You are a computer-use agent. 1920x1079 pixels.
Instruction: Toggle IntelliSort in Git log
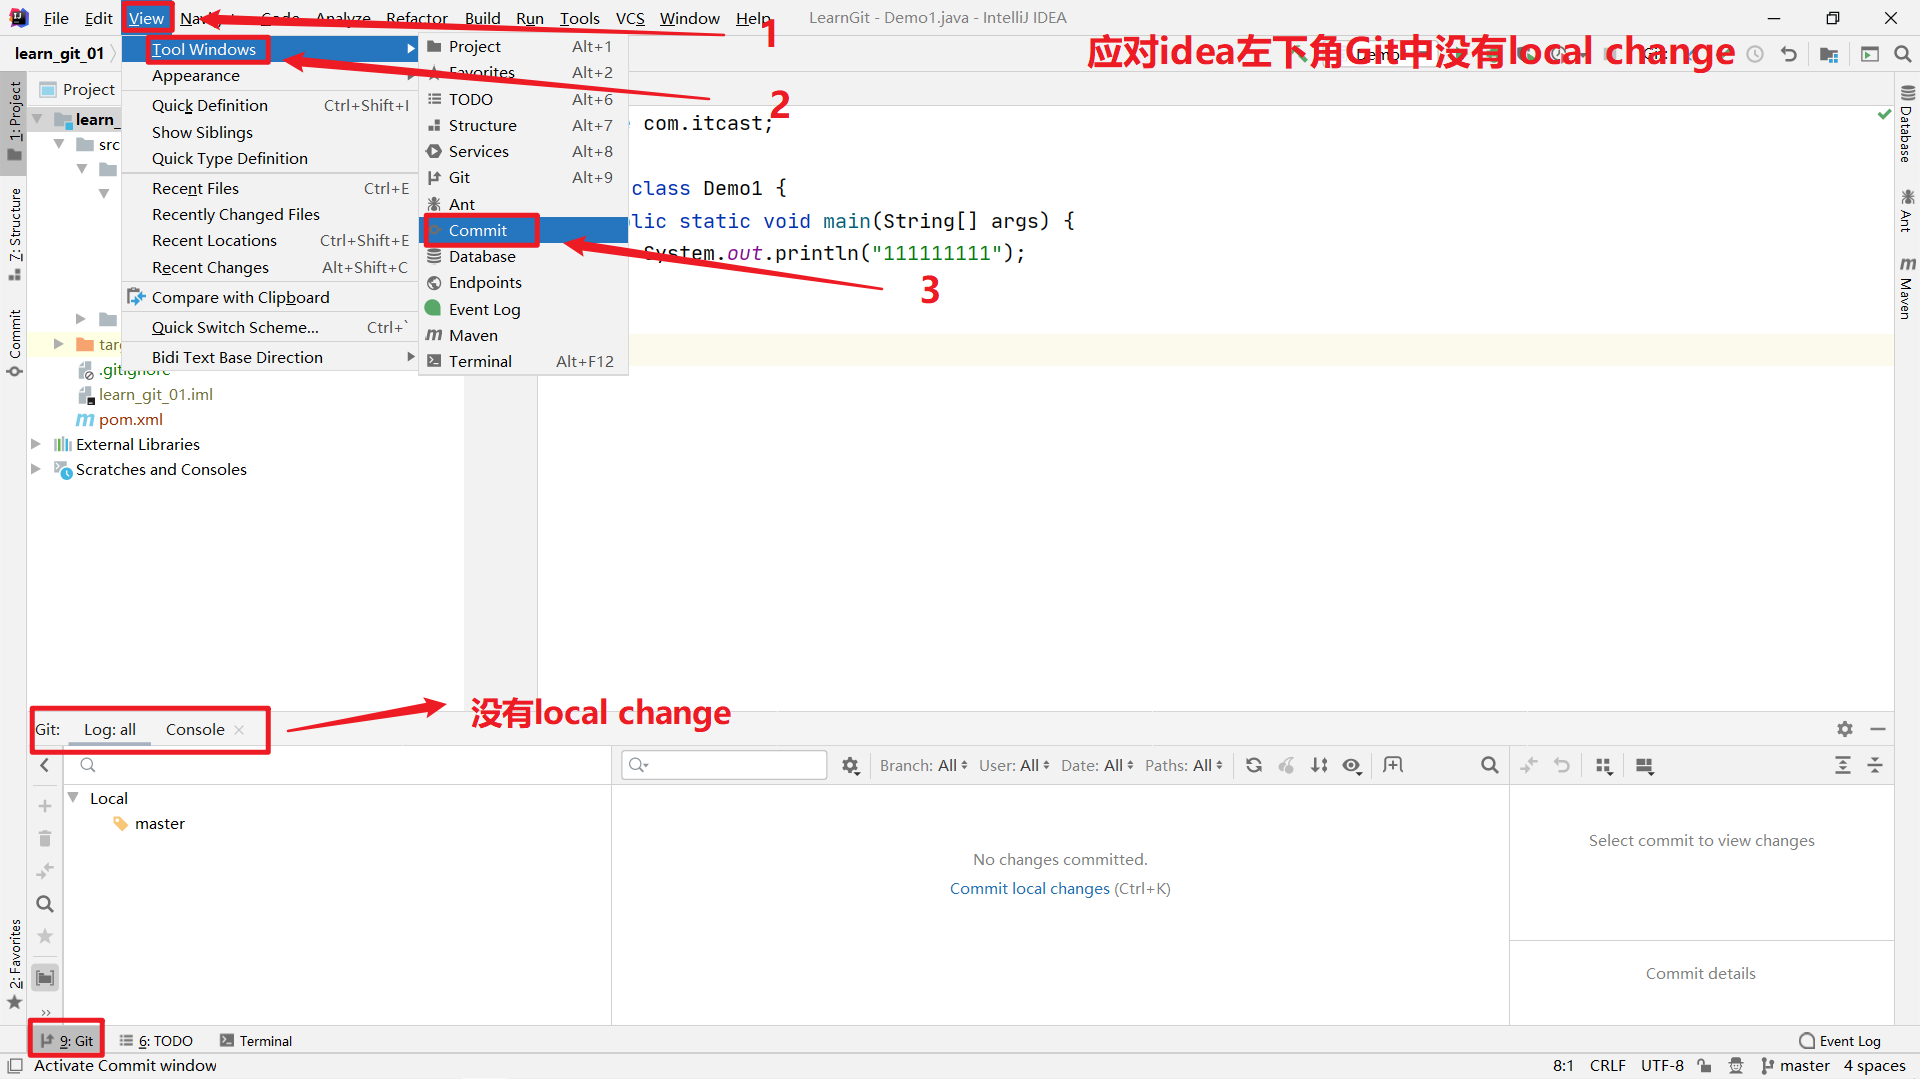pyautogui.click(x=1320, y=765)
